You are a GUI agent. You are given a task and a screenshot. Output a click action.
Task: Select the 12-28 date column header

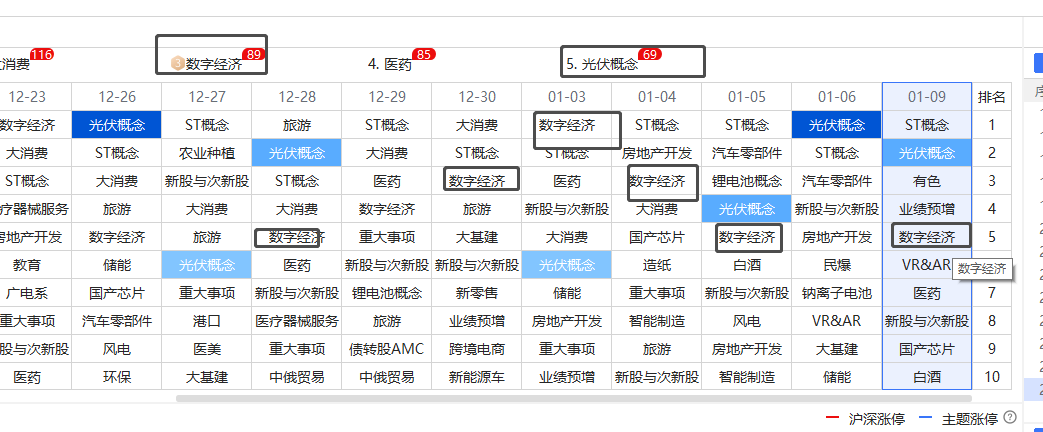tap(297, 97)
